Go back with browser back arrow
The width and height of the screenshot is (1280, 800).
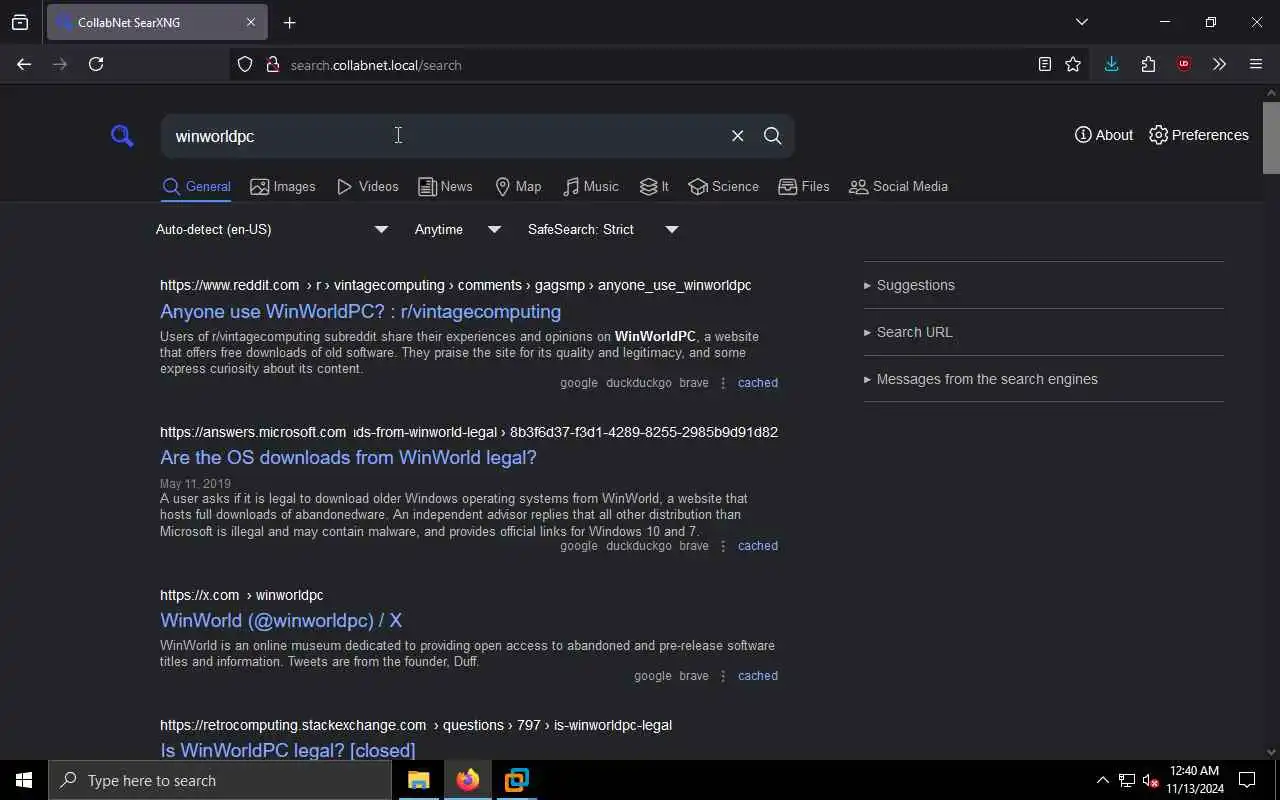pos(24,64)
